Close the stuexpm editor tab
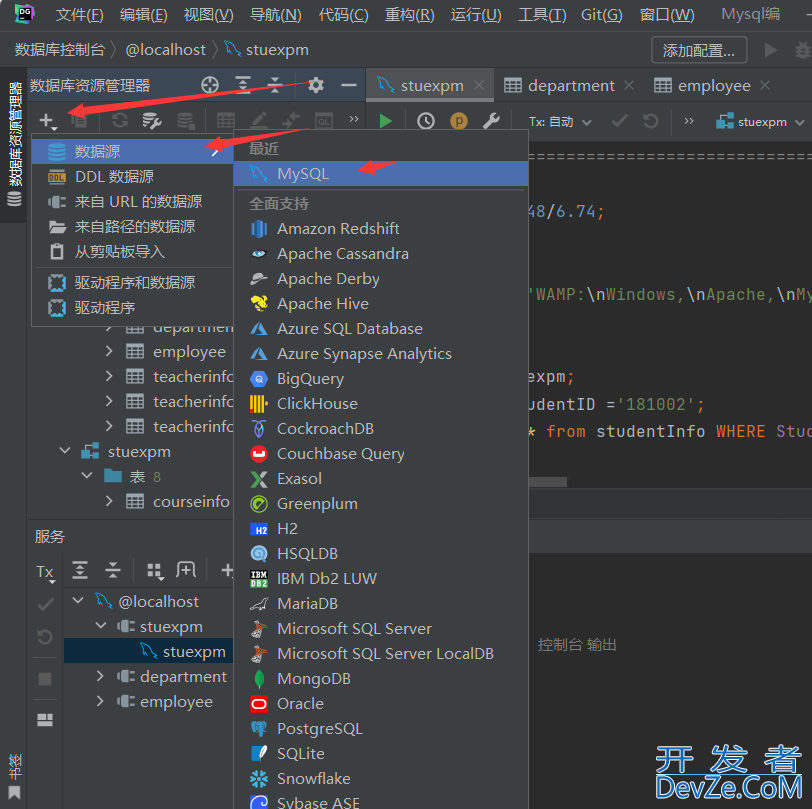This screenshot has height=809, width=812. [479, 85]
